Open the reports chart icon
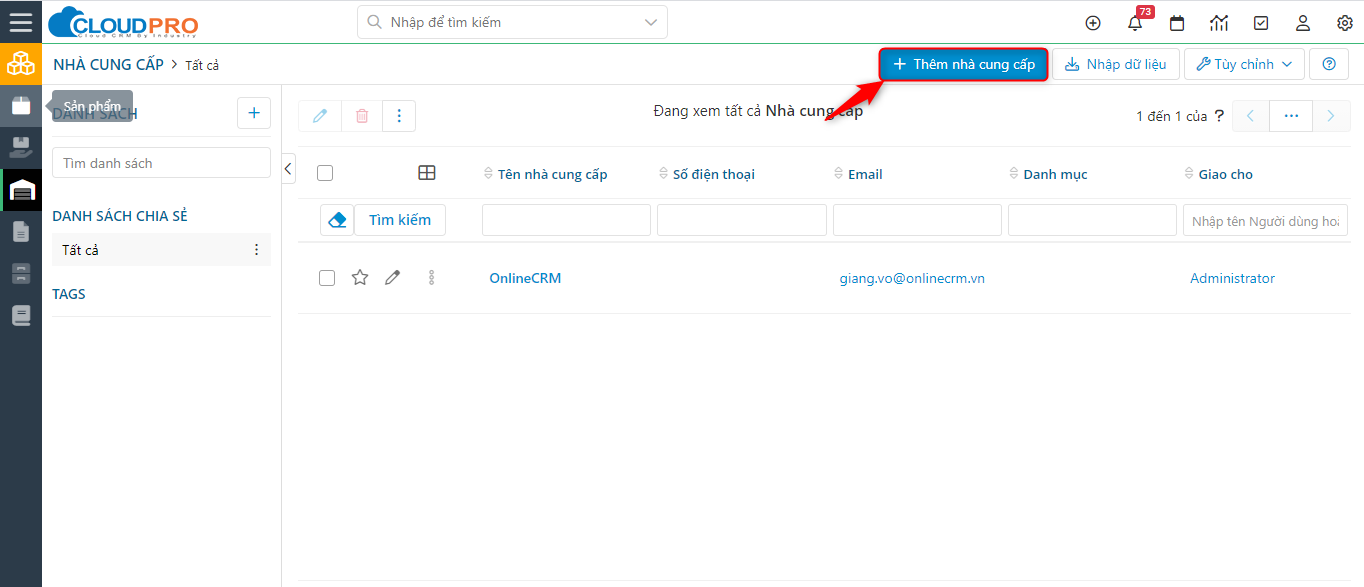Image resolution: width=1364 pixels, height=587 pixels. [1219, 23]
